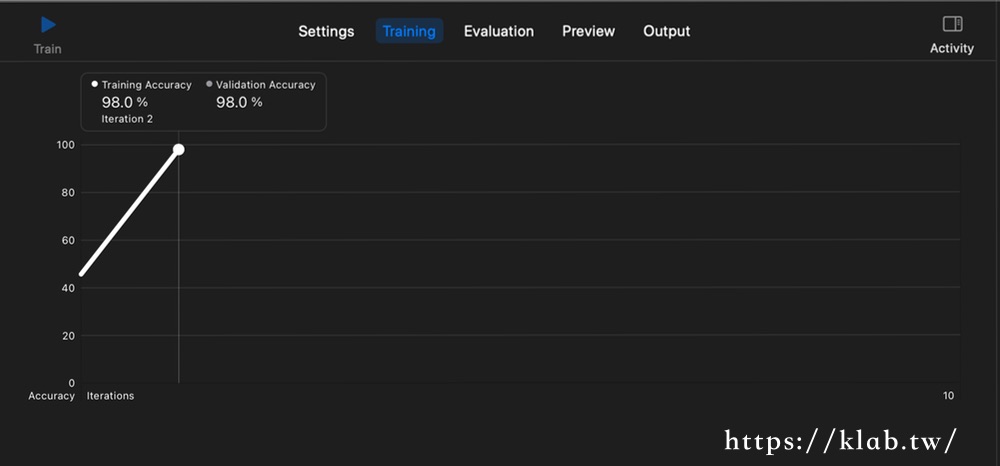Click the Train label under play button

48,48
